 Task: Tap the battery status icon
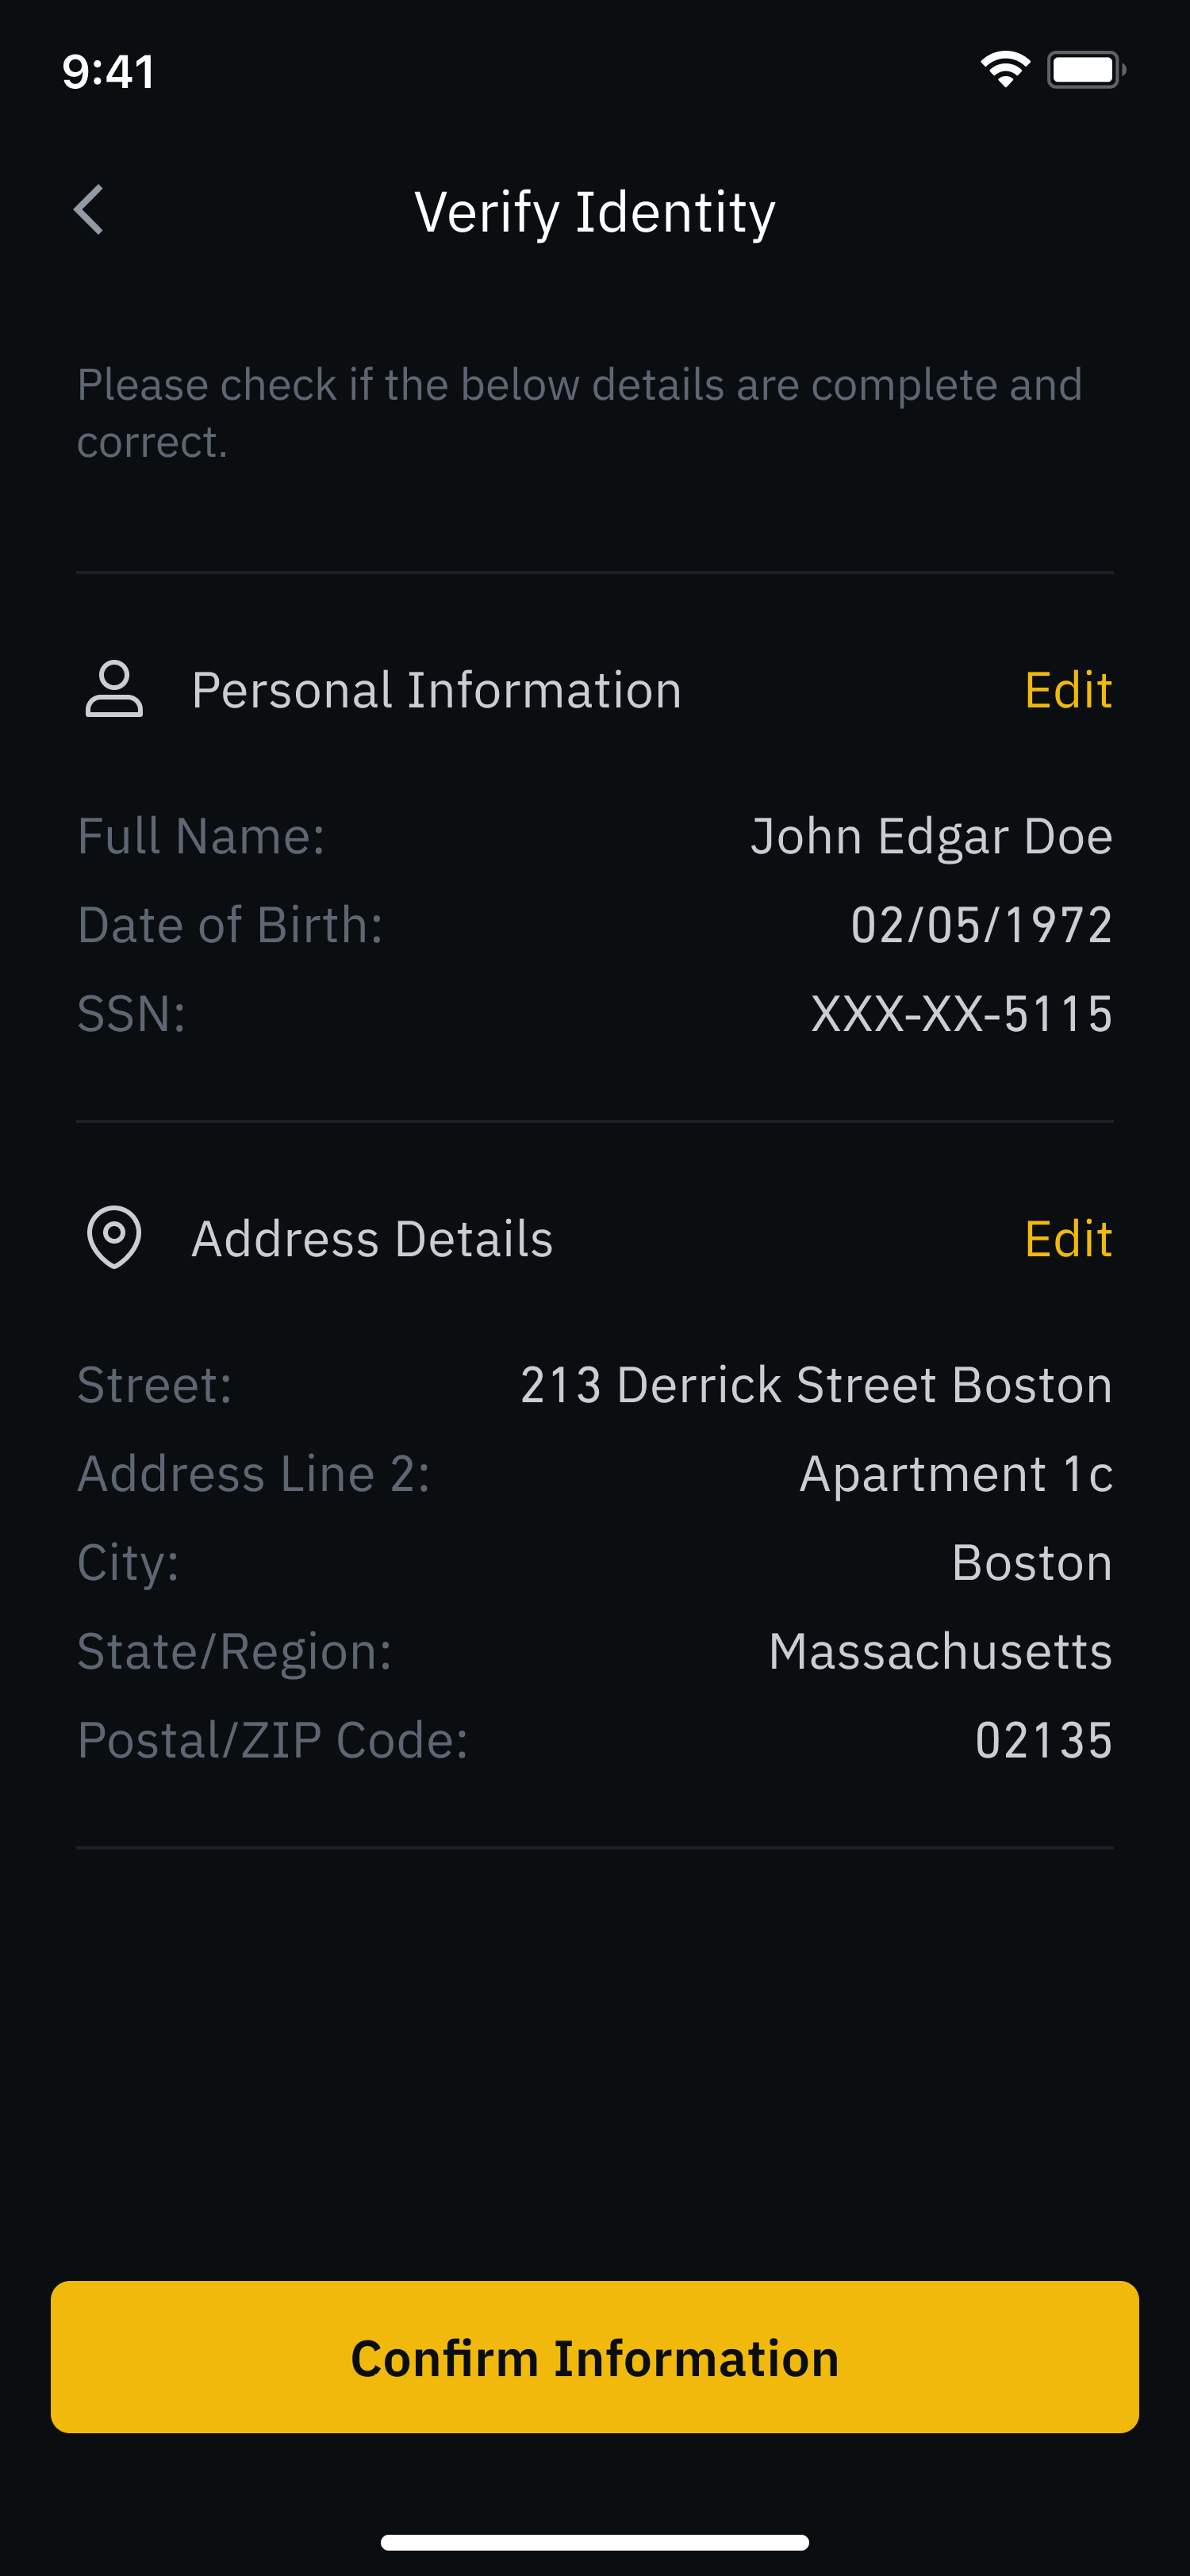pyautogui.click(x=1087, y=69)
